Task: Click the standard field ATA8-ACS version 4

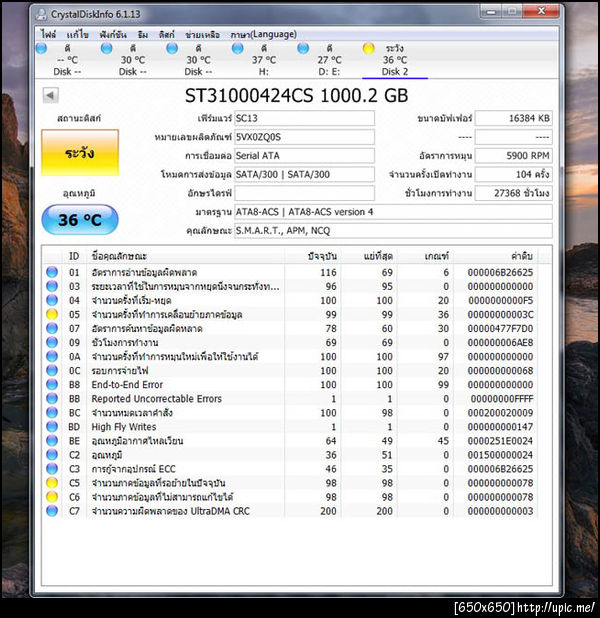Action: pos(393,212)
